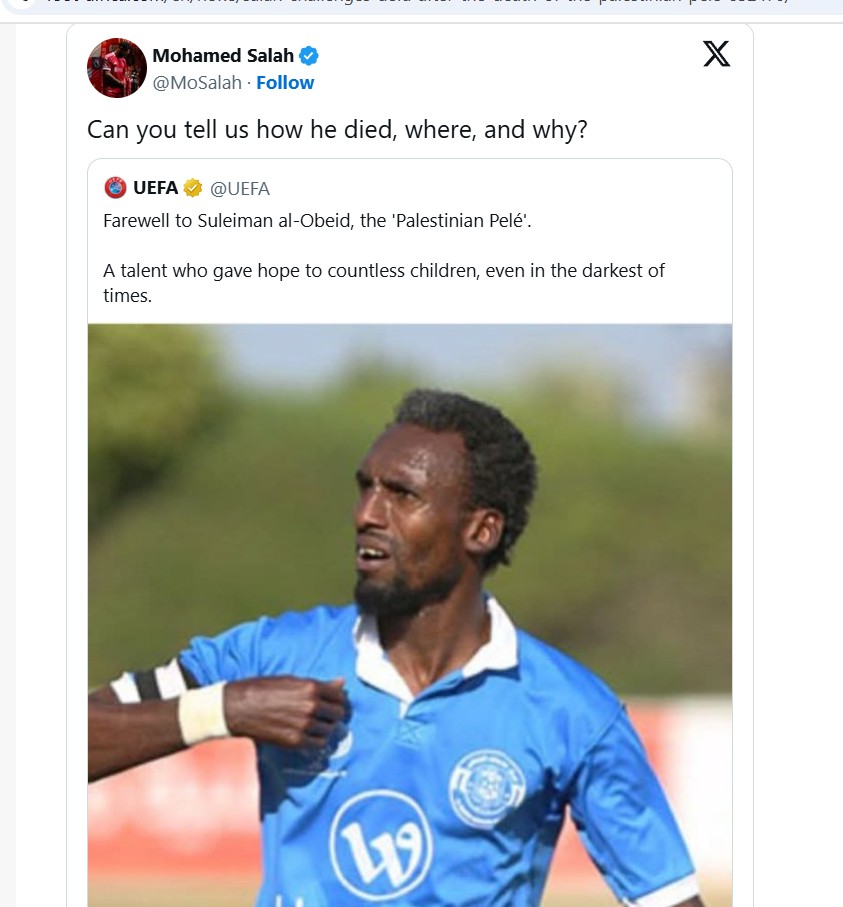Viewport: 843px width, 907px height.
Task: Visit the @MoSalah handle link
Action: (197, 83)
